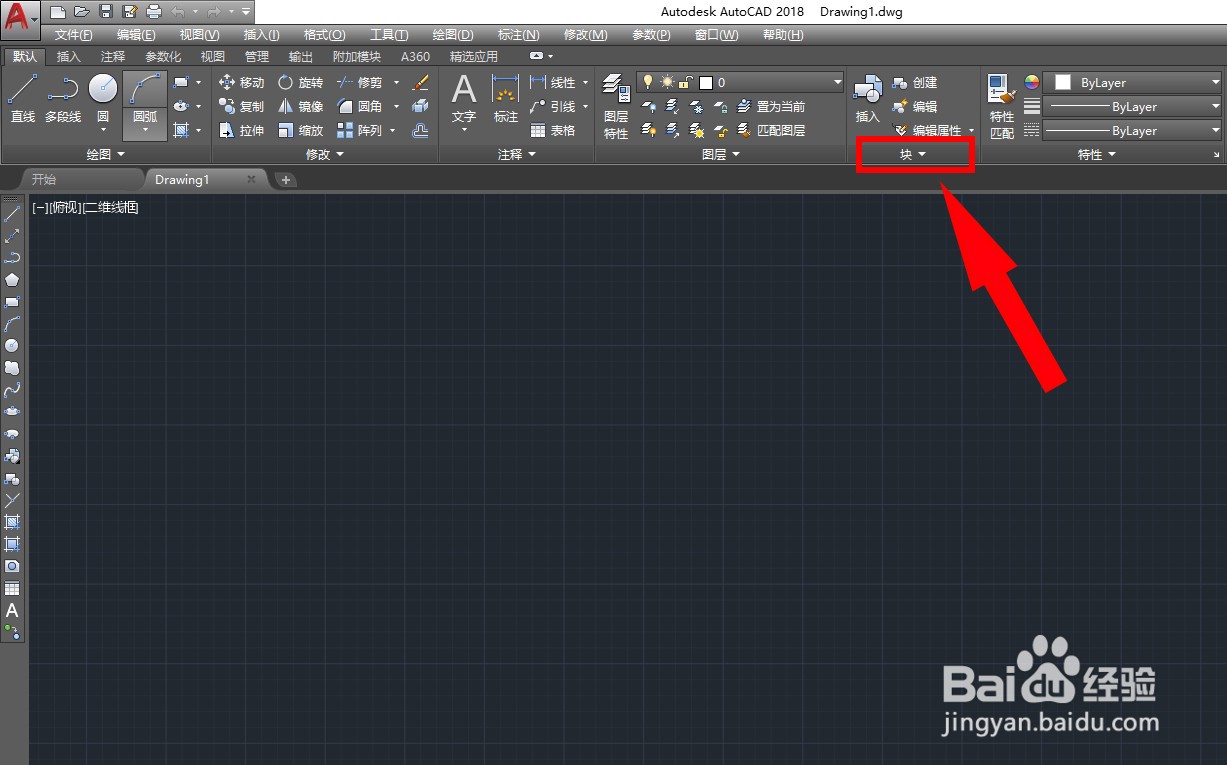Toggle the layer lock padlock icon
Viewport: 1227px width, 765px height.
coord(685,83)
